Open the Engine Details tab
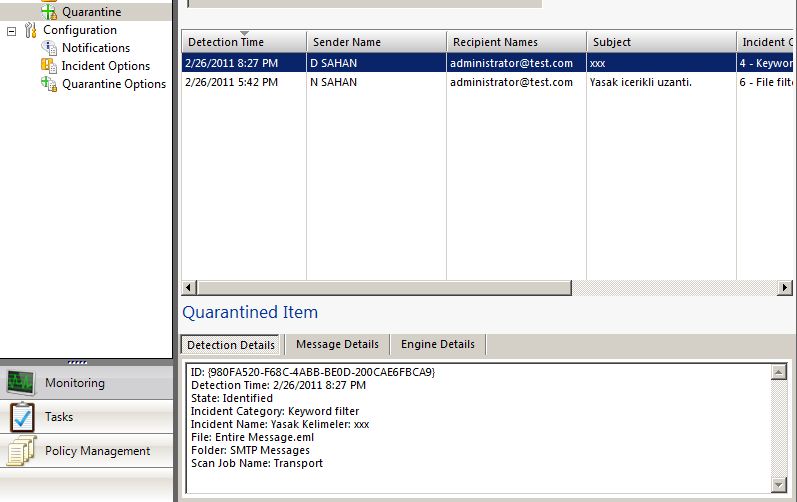The height and width of the screenshot is (502, 797). (x=437, y=344)
